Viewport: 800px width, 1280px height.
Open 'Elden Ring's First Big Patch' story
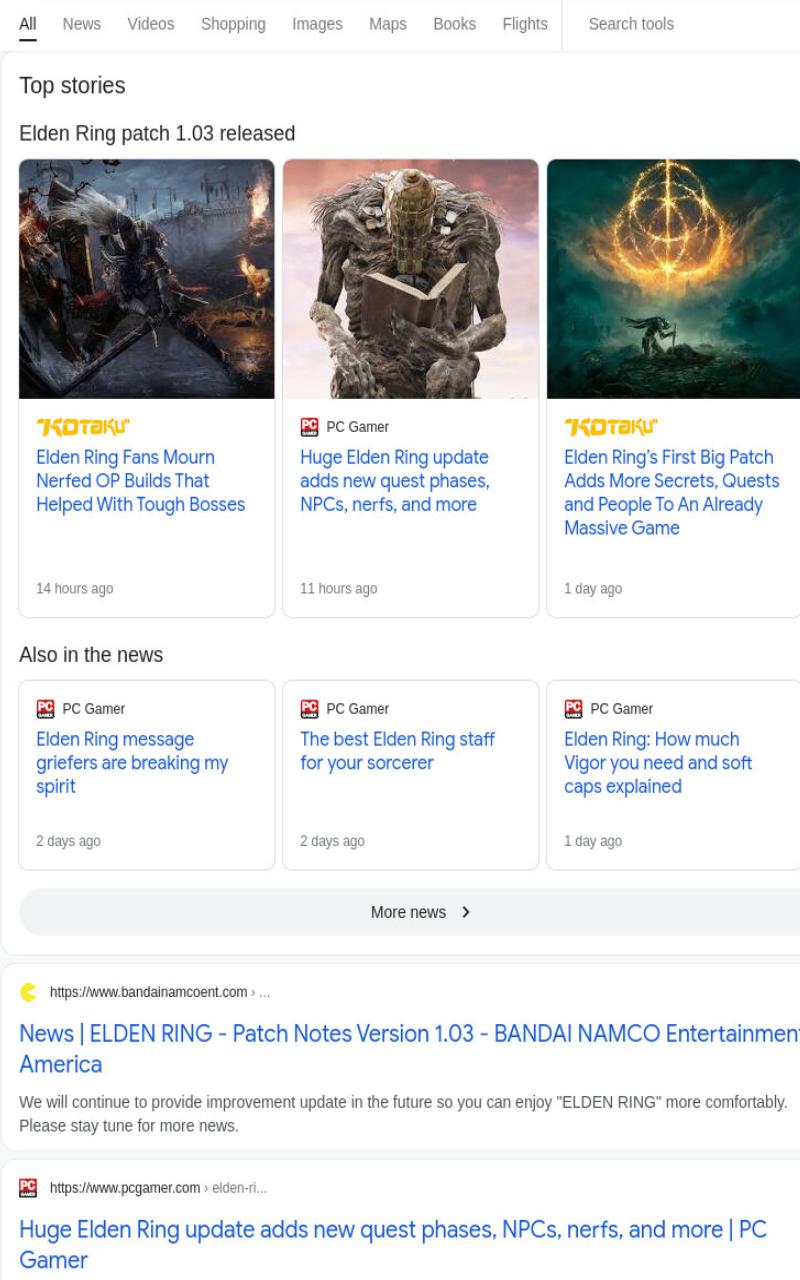coord(671,493)
